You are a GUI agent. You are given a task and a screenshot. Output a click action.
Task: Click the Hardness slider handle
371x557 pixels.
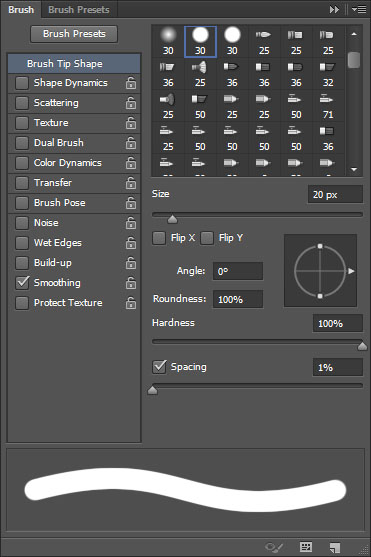362,346
